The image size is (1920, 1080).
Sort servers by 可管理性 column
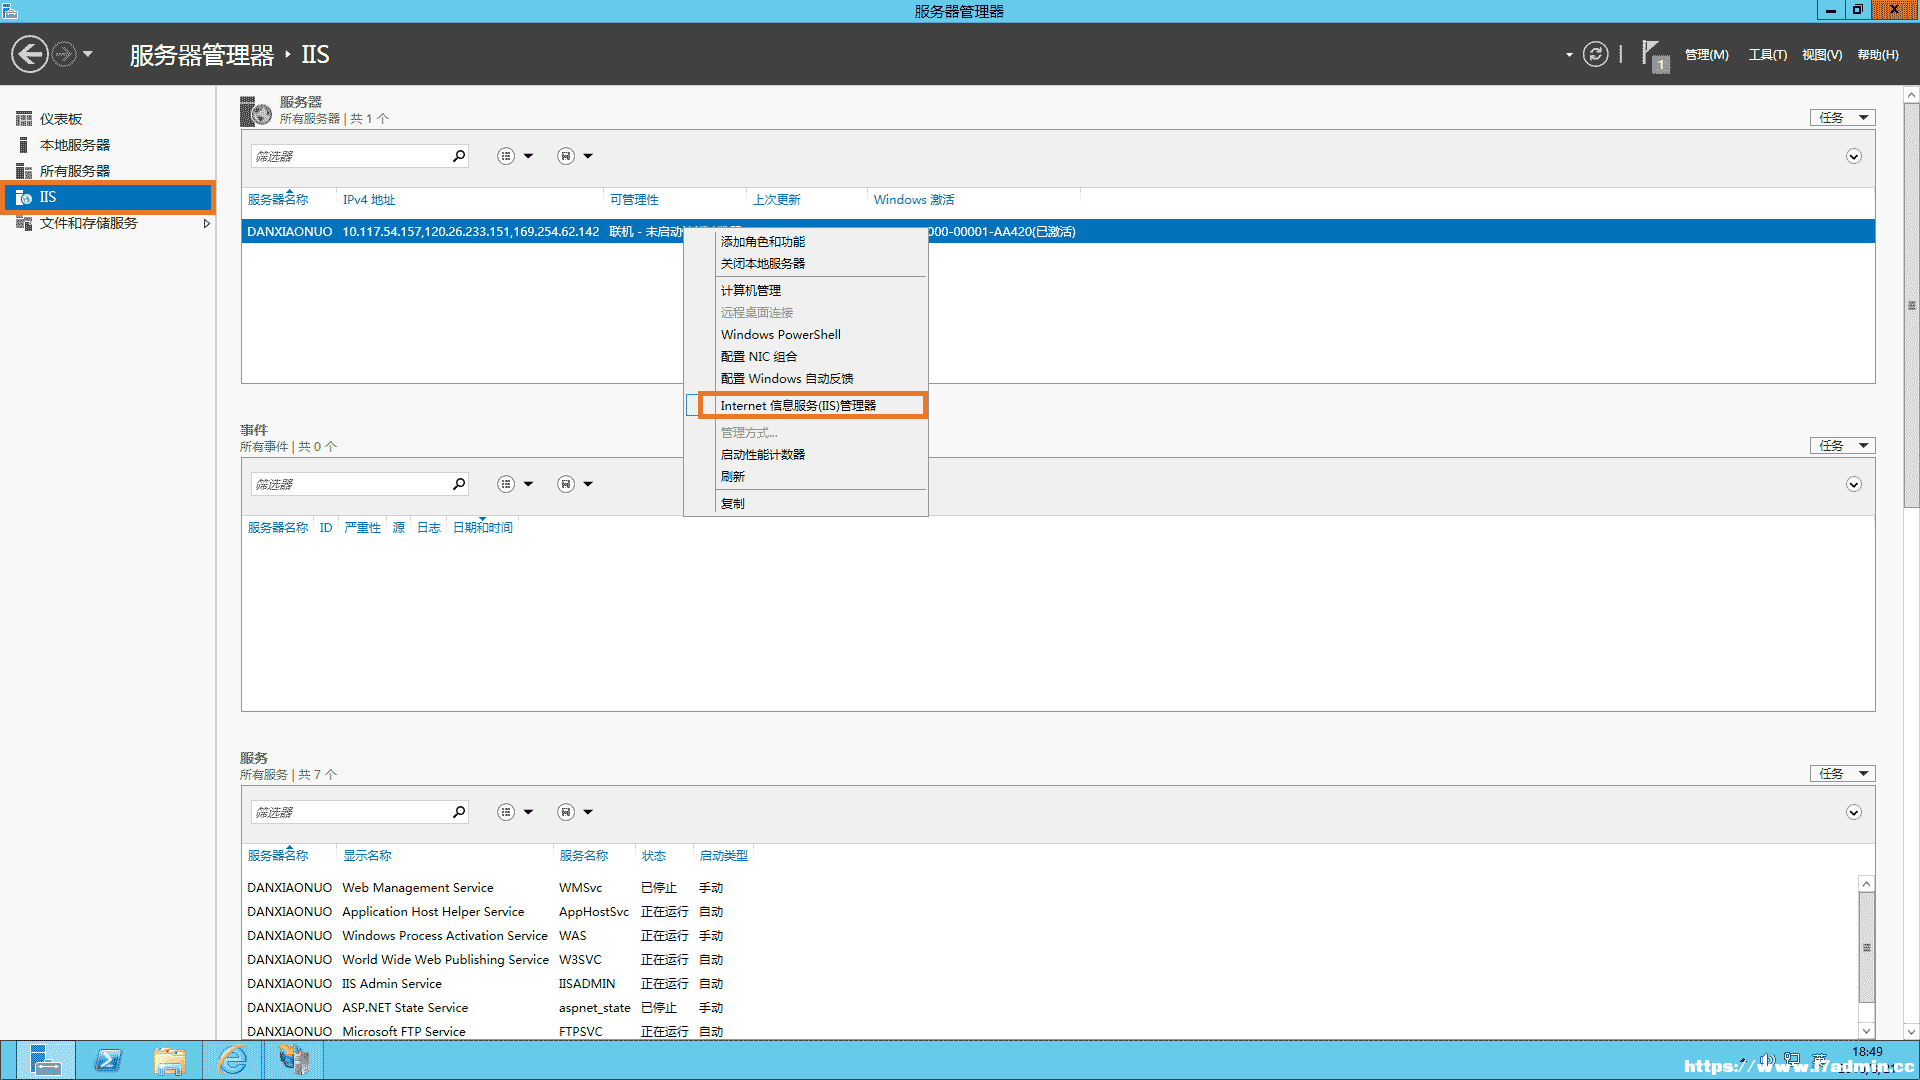point(634,200)
